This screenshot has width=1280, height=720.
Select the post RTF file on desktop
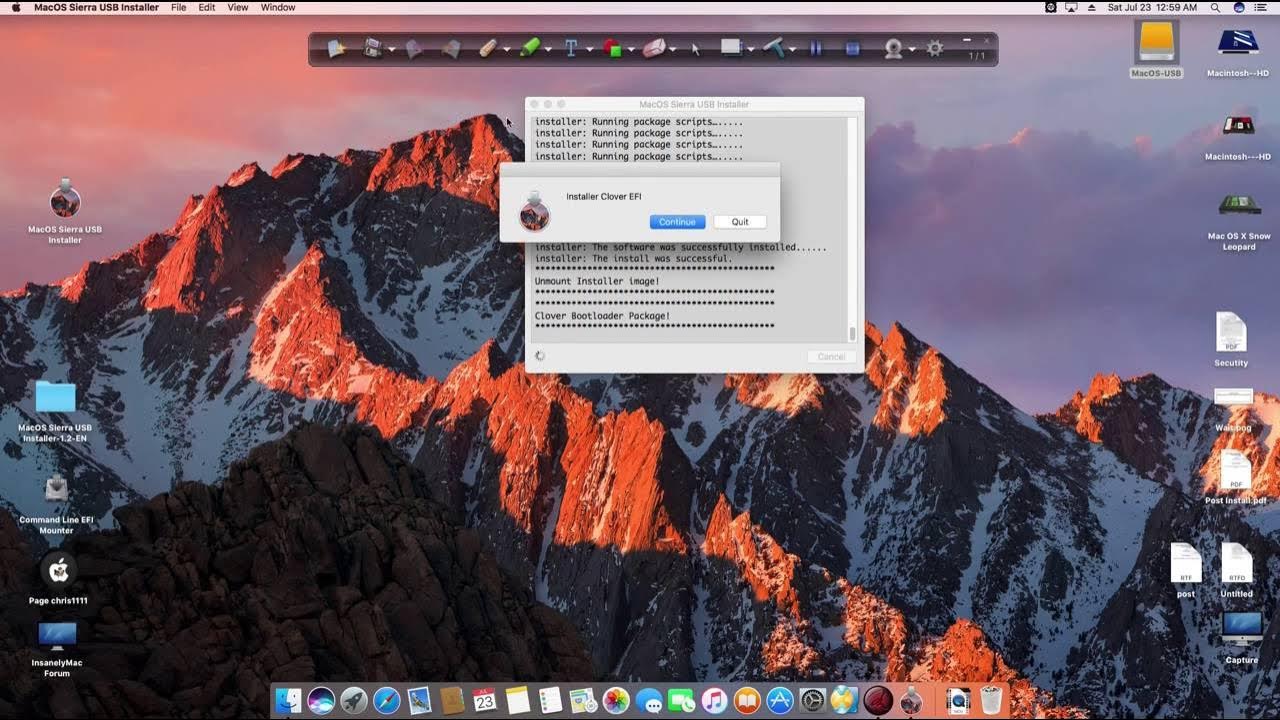click(1186, 570)
